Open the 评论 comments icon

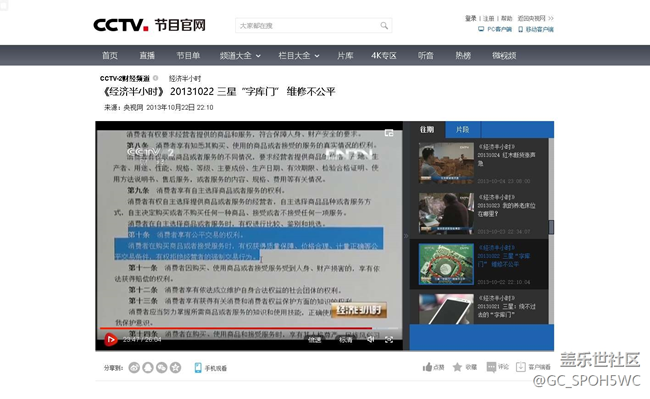point(491,367)
